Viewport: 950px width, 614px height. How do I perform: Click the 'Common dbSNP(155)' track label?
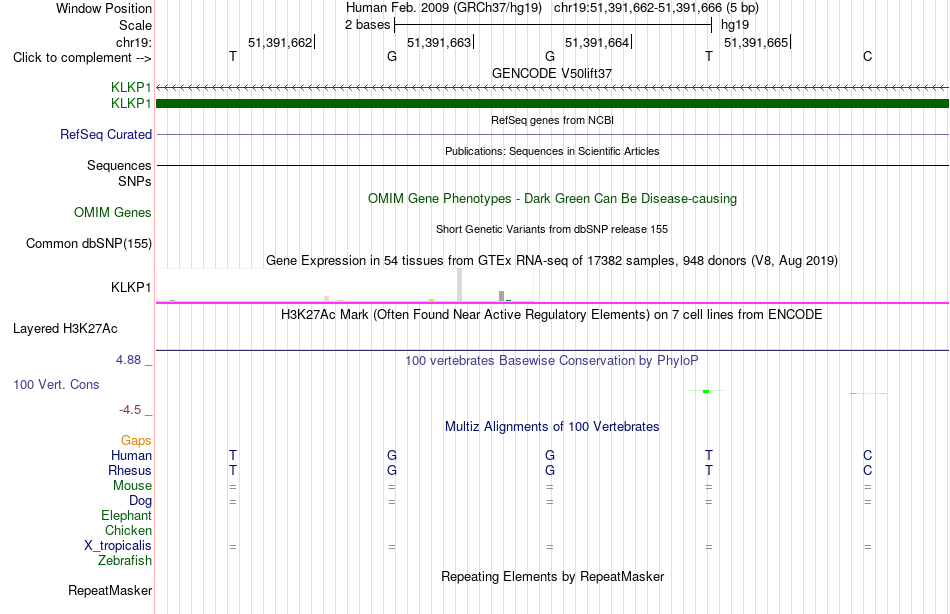click(89, 244)
